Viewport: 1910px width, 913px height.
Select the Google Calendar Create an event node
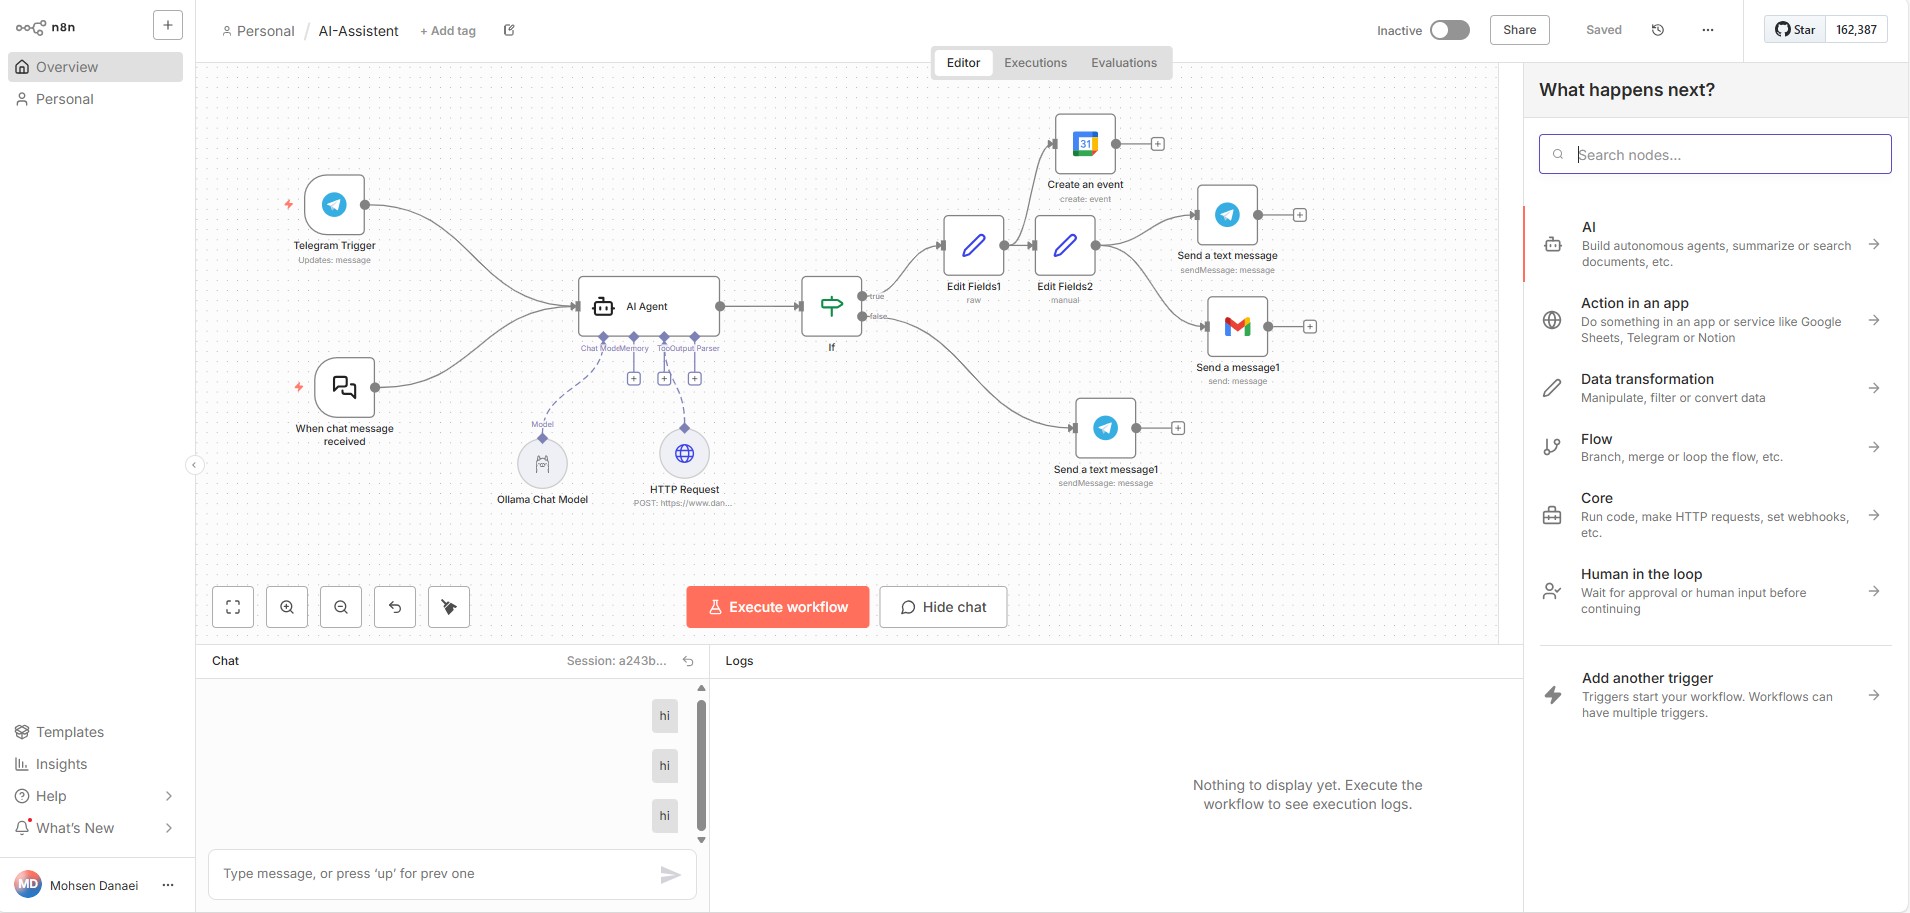tap(1085, 144)
